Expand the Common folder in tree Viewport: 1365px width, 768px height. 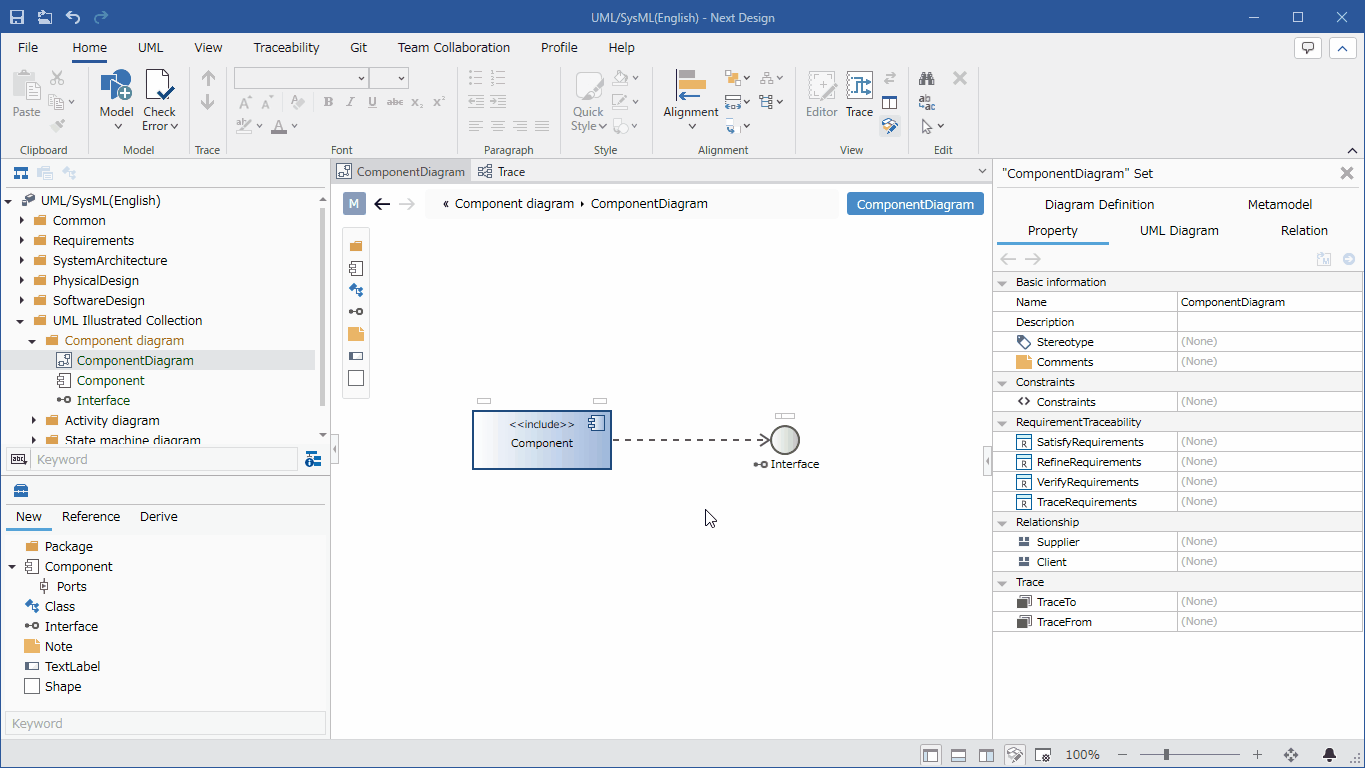(22, 220)
